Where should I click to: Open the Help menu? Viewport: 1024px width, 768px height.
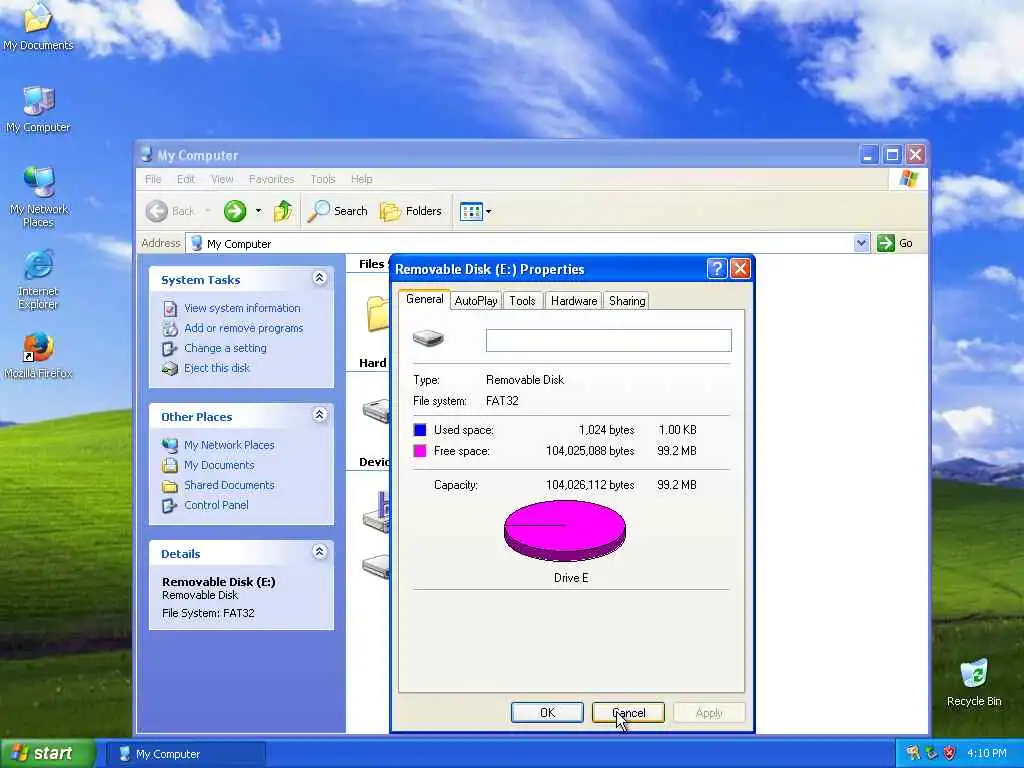click(361, 179)
